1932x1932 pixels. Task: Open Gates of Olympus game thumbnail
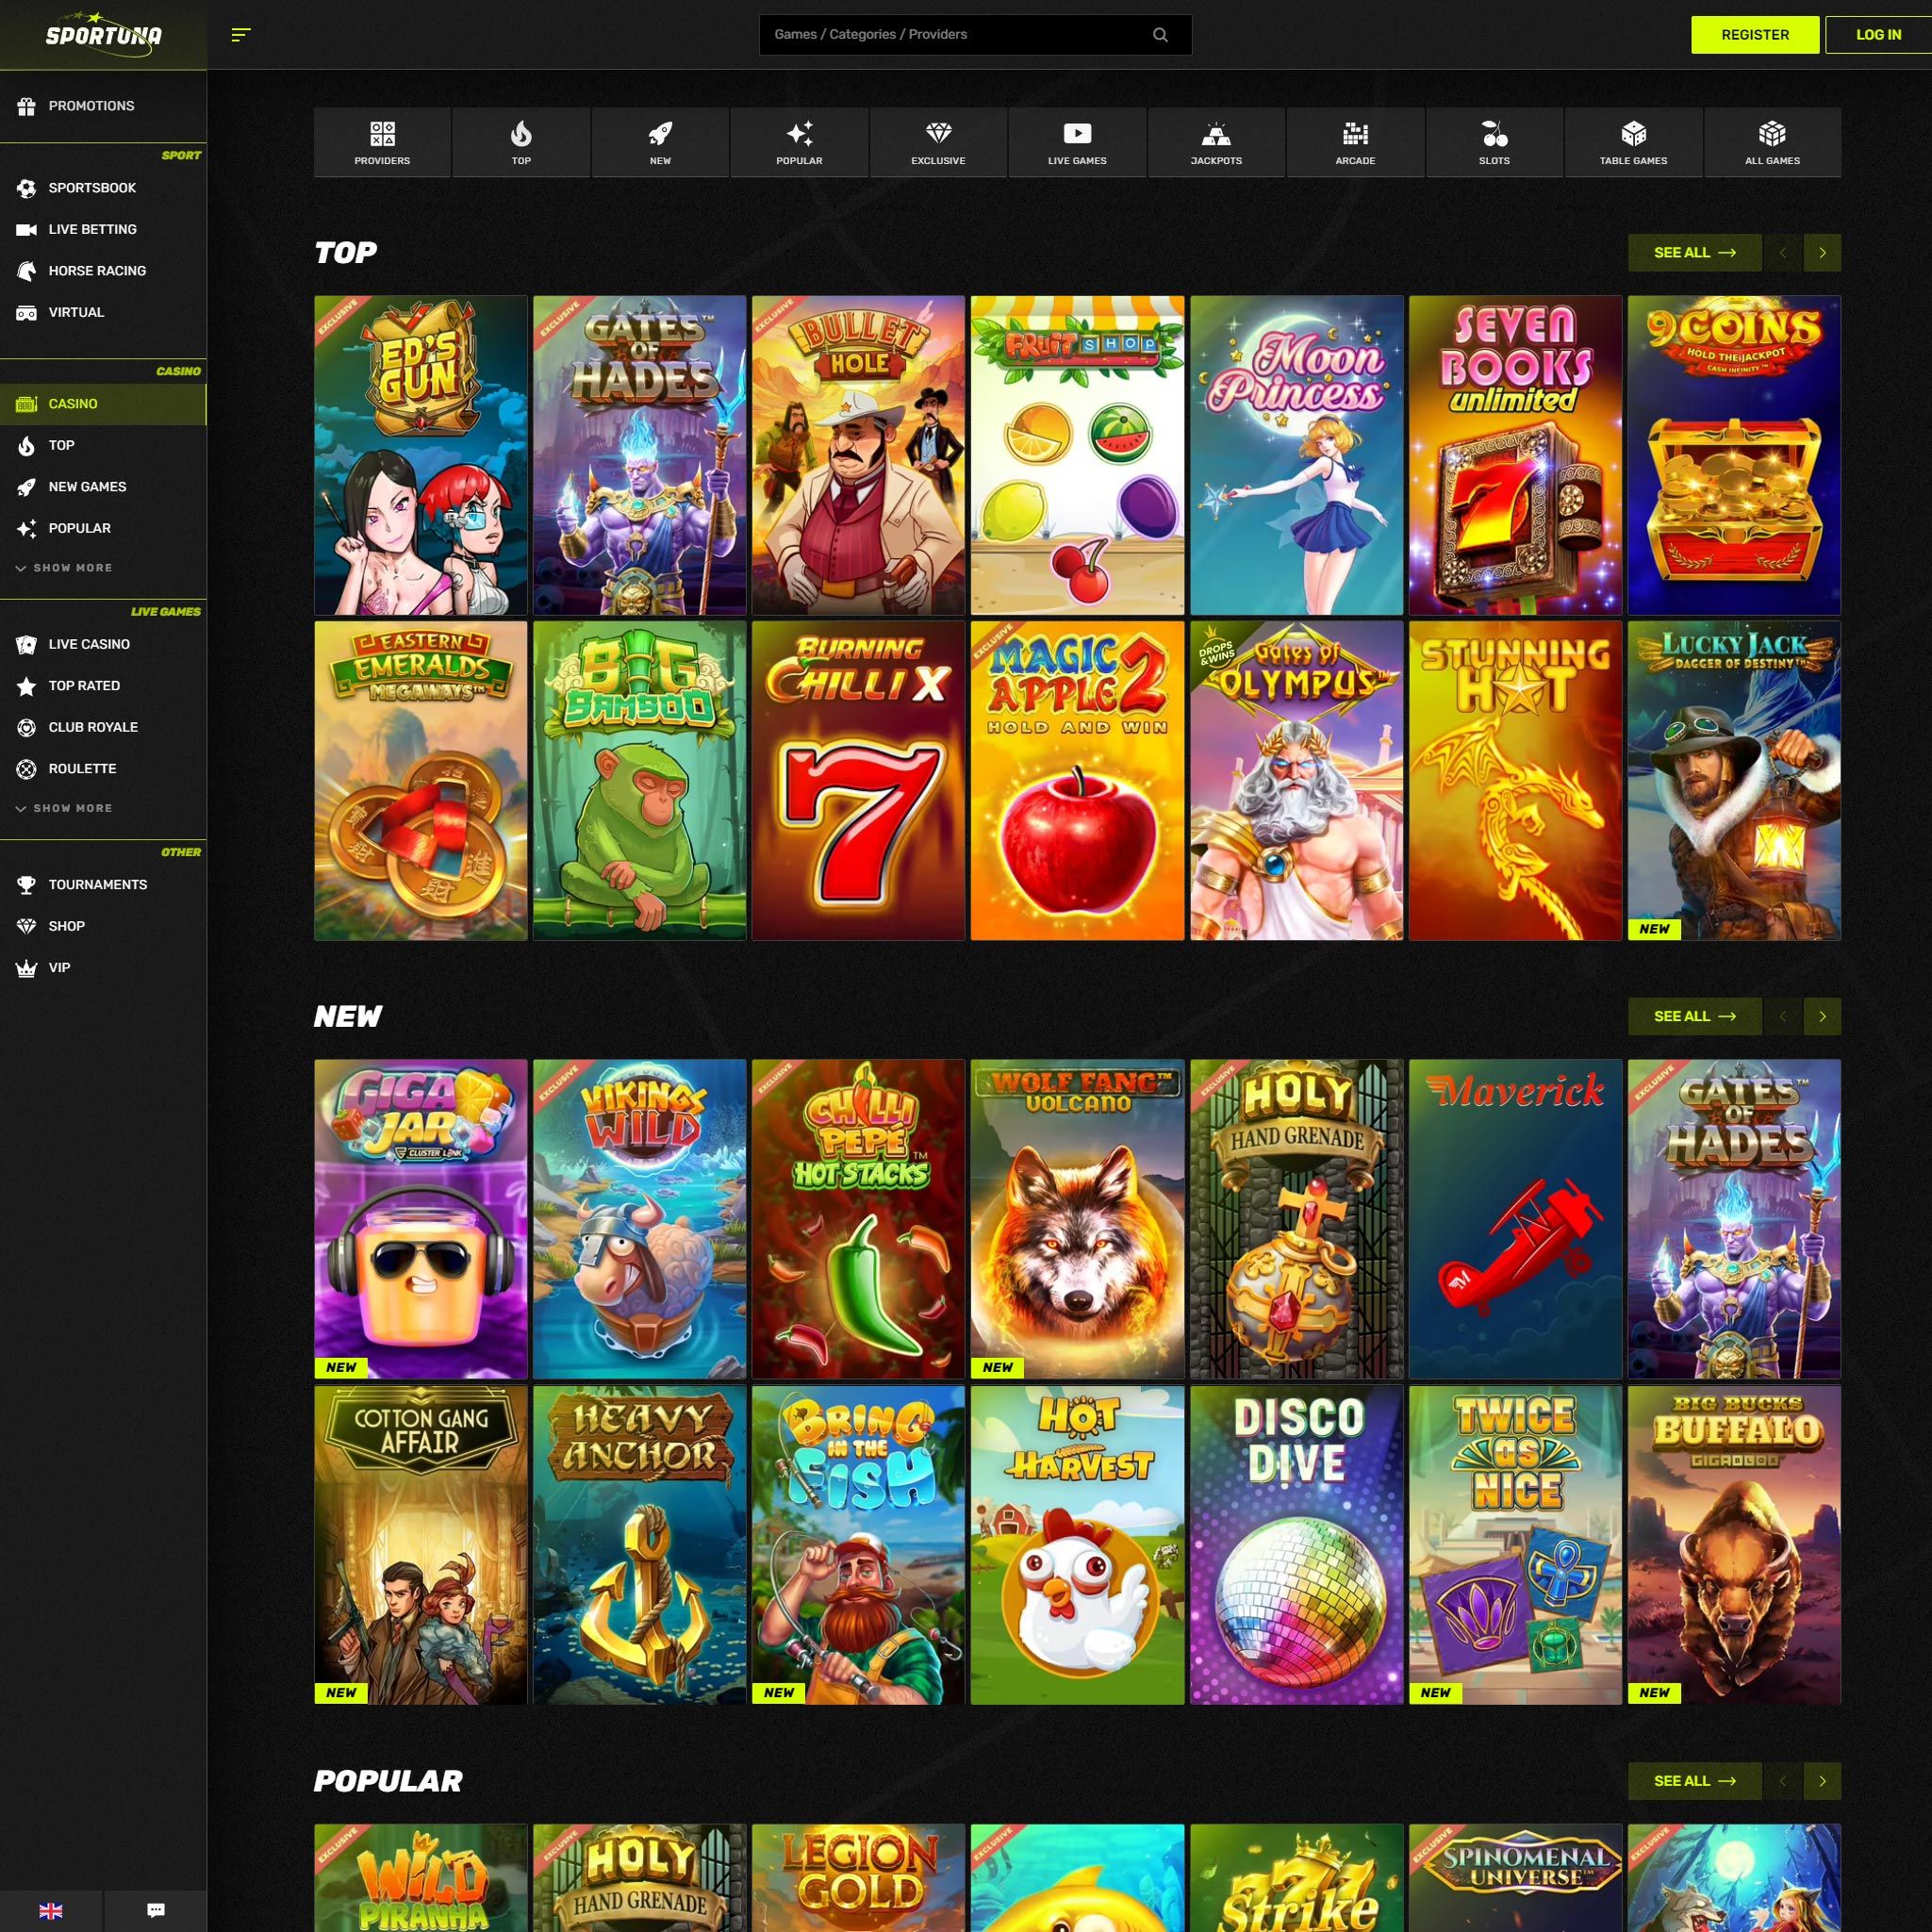pyautogui.click(x=1296, y=781)
